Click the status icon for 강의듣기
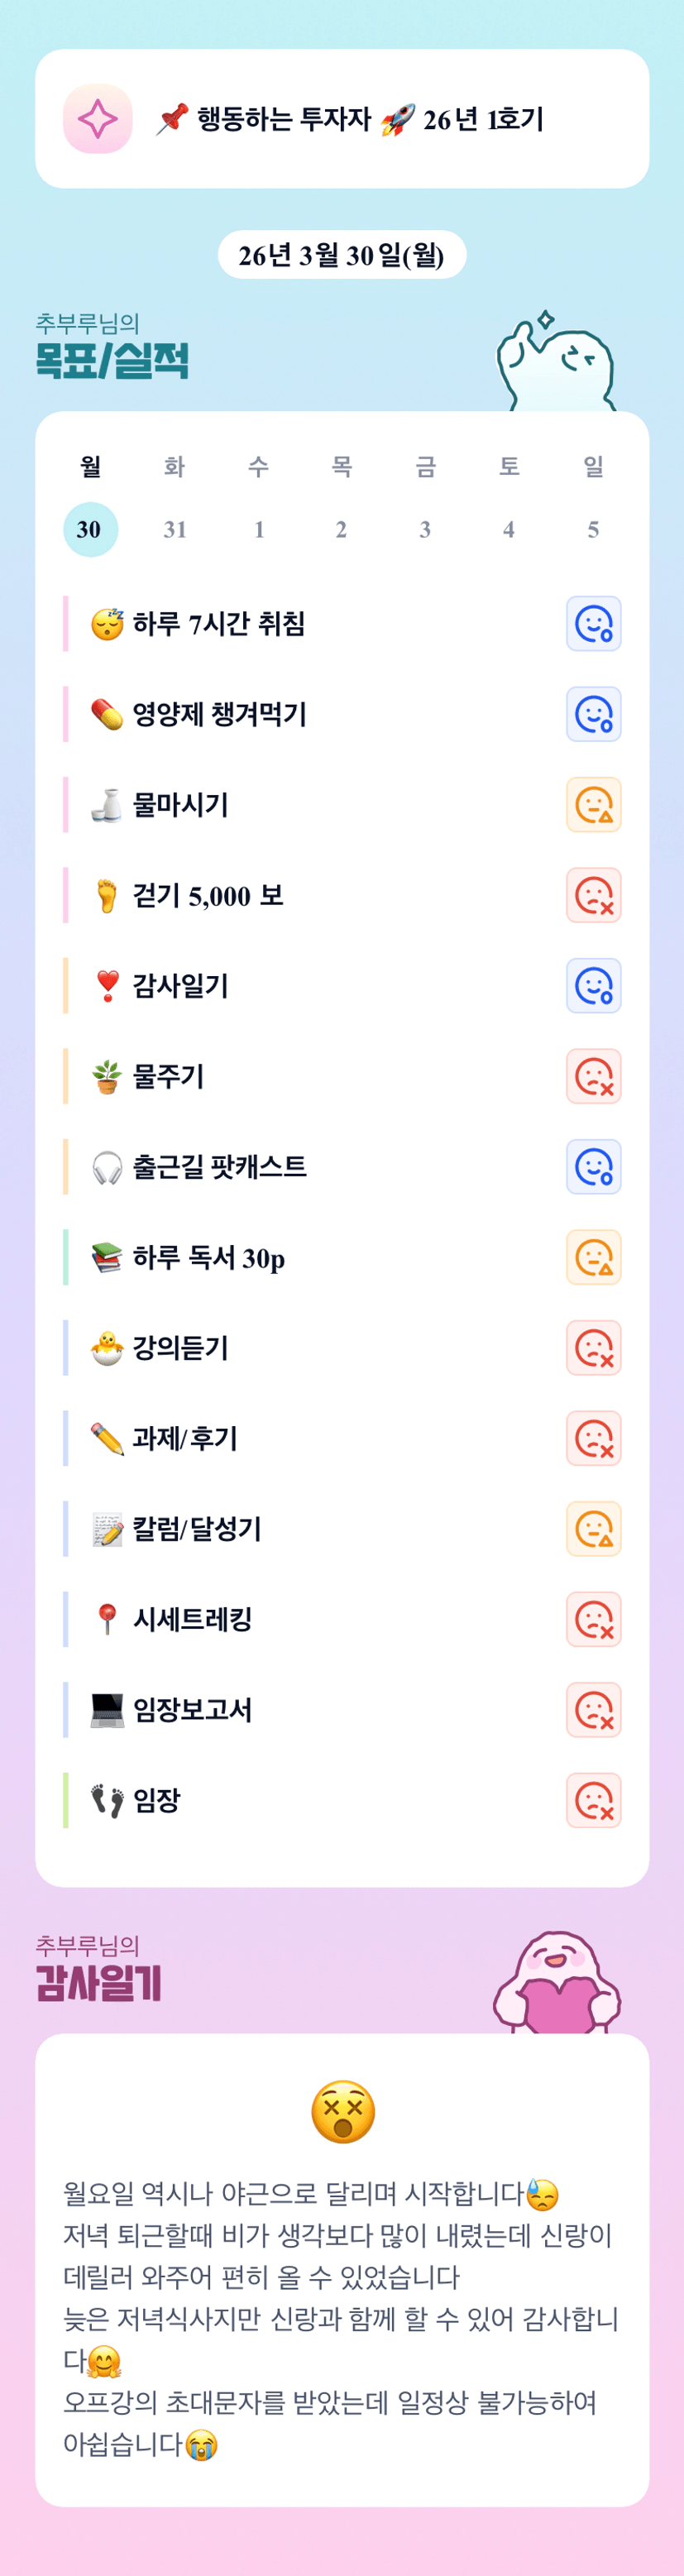684x2576 pixels. point(593,1348)
